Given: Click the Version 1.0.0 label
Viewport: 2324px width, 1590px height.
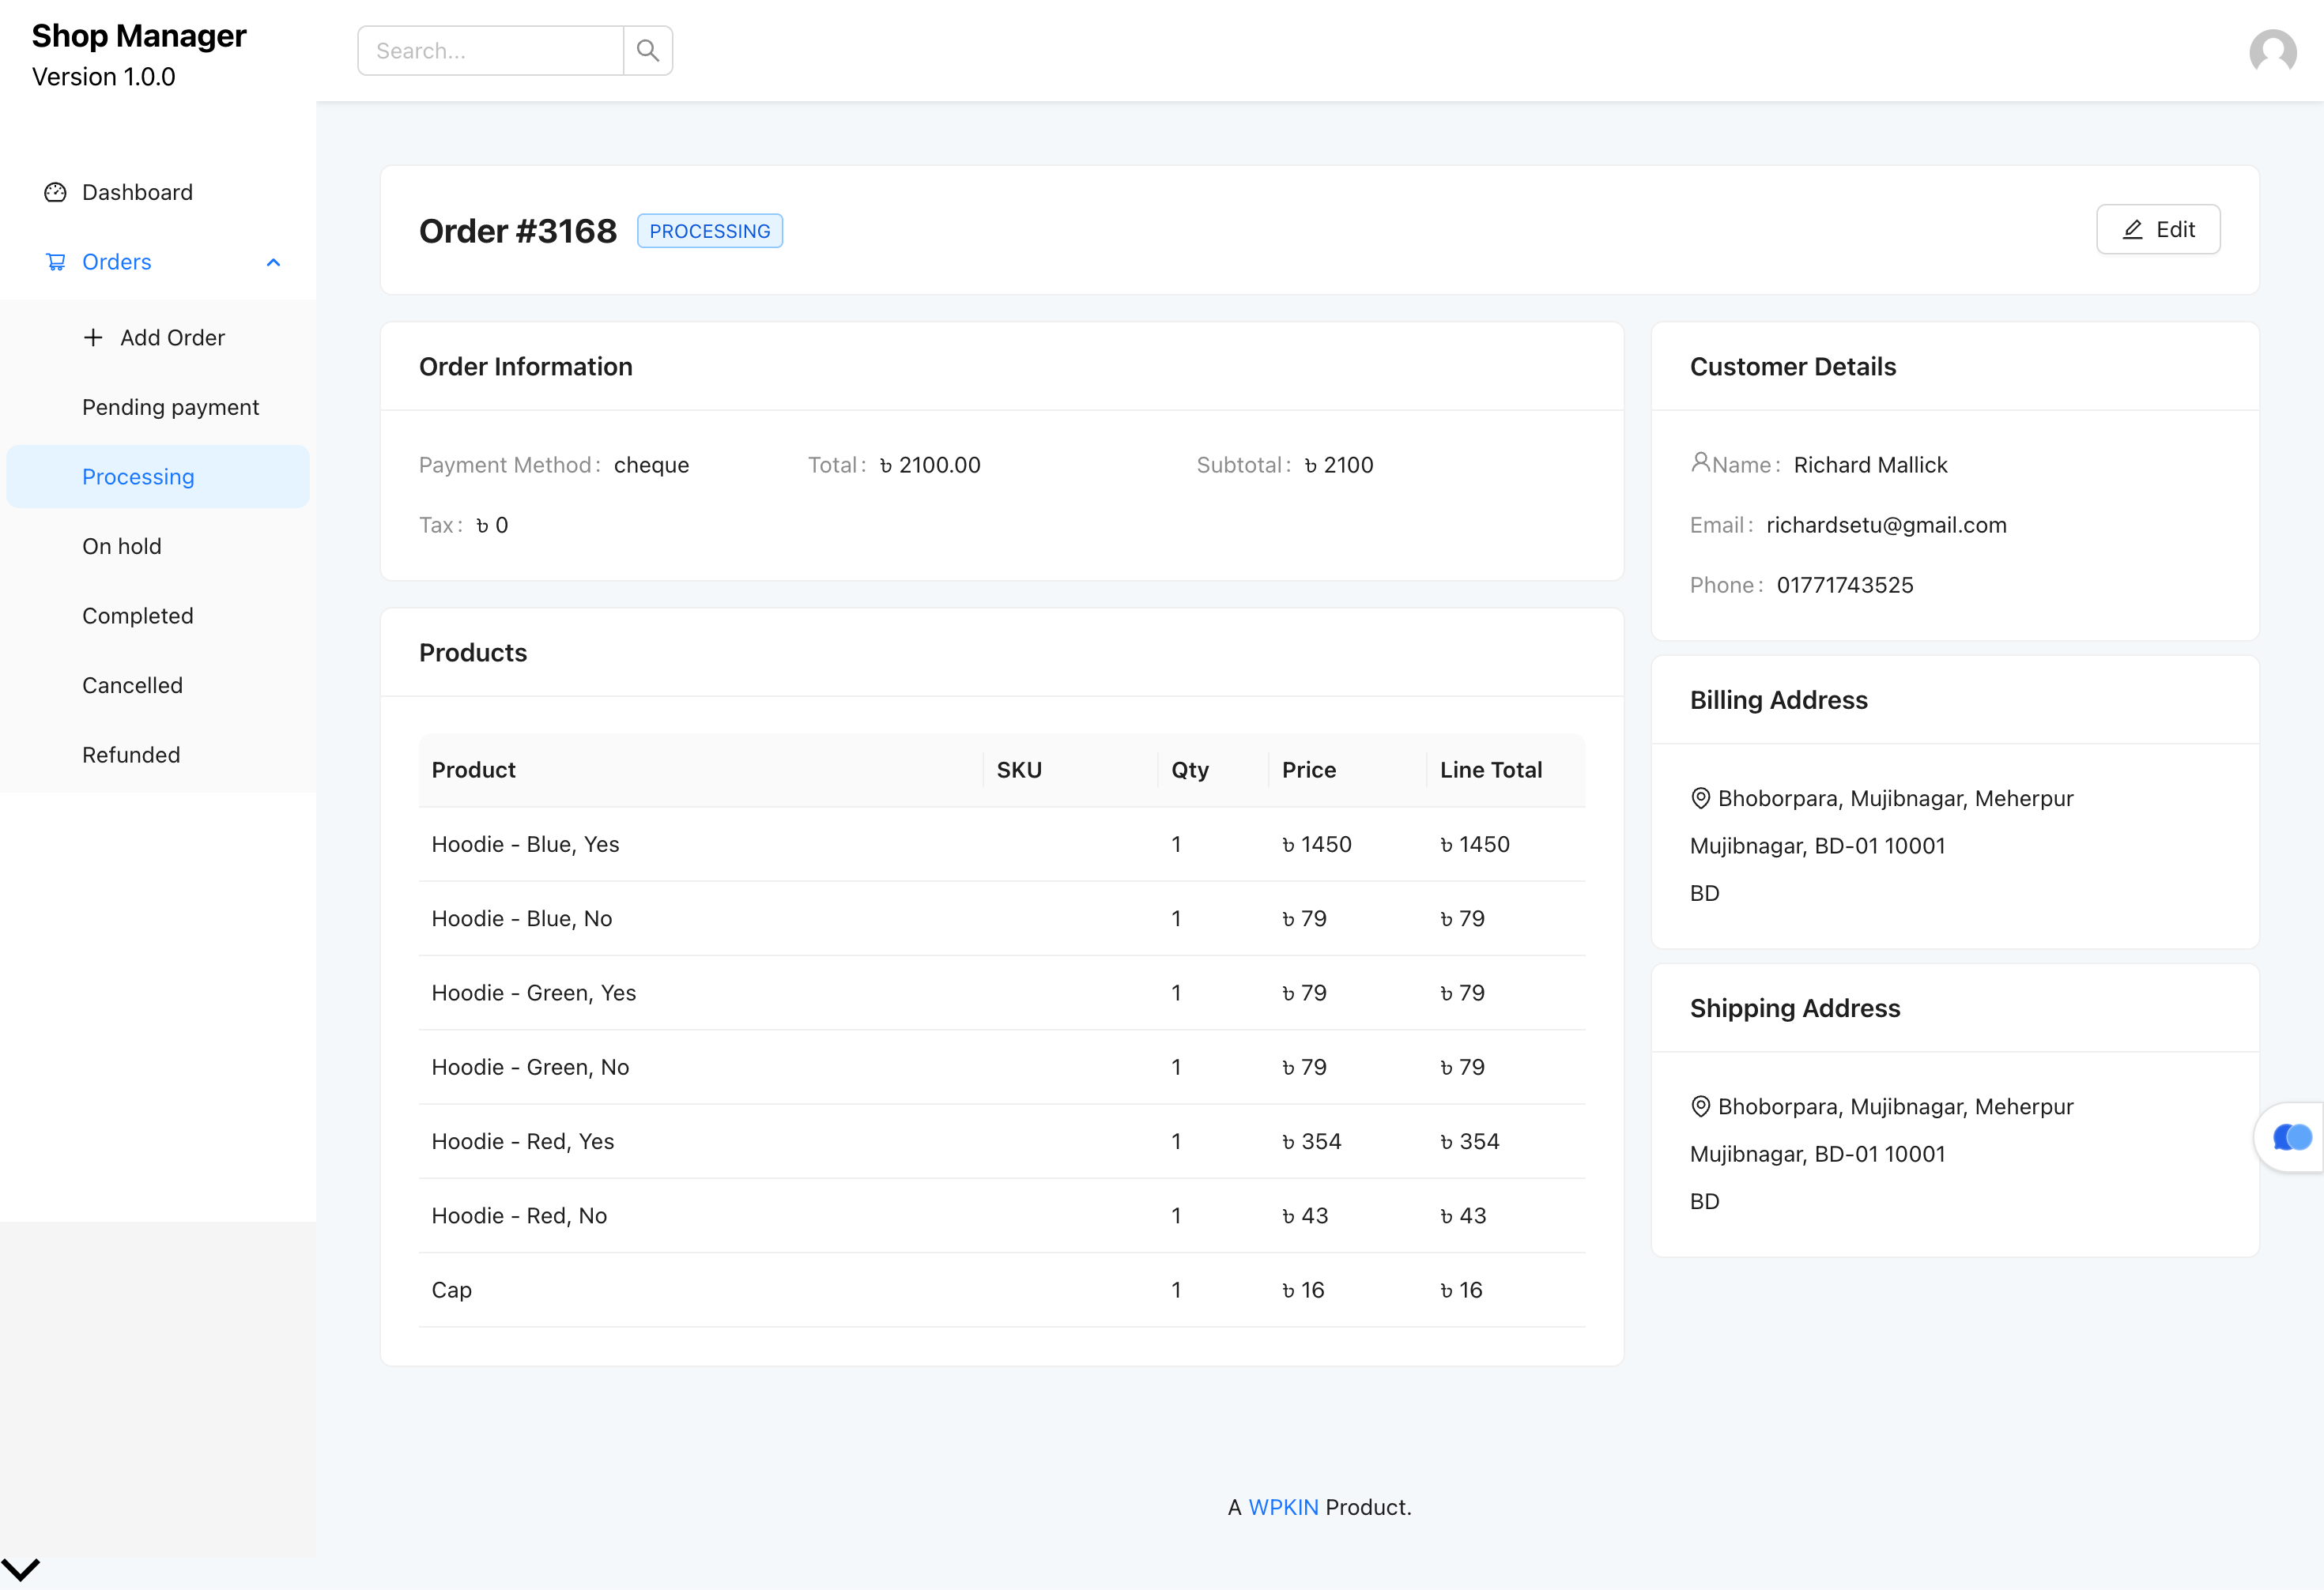Looking at the screenshot, I should tap(104, 77).
